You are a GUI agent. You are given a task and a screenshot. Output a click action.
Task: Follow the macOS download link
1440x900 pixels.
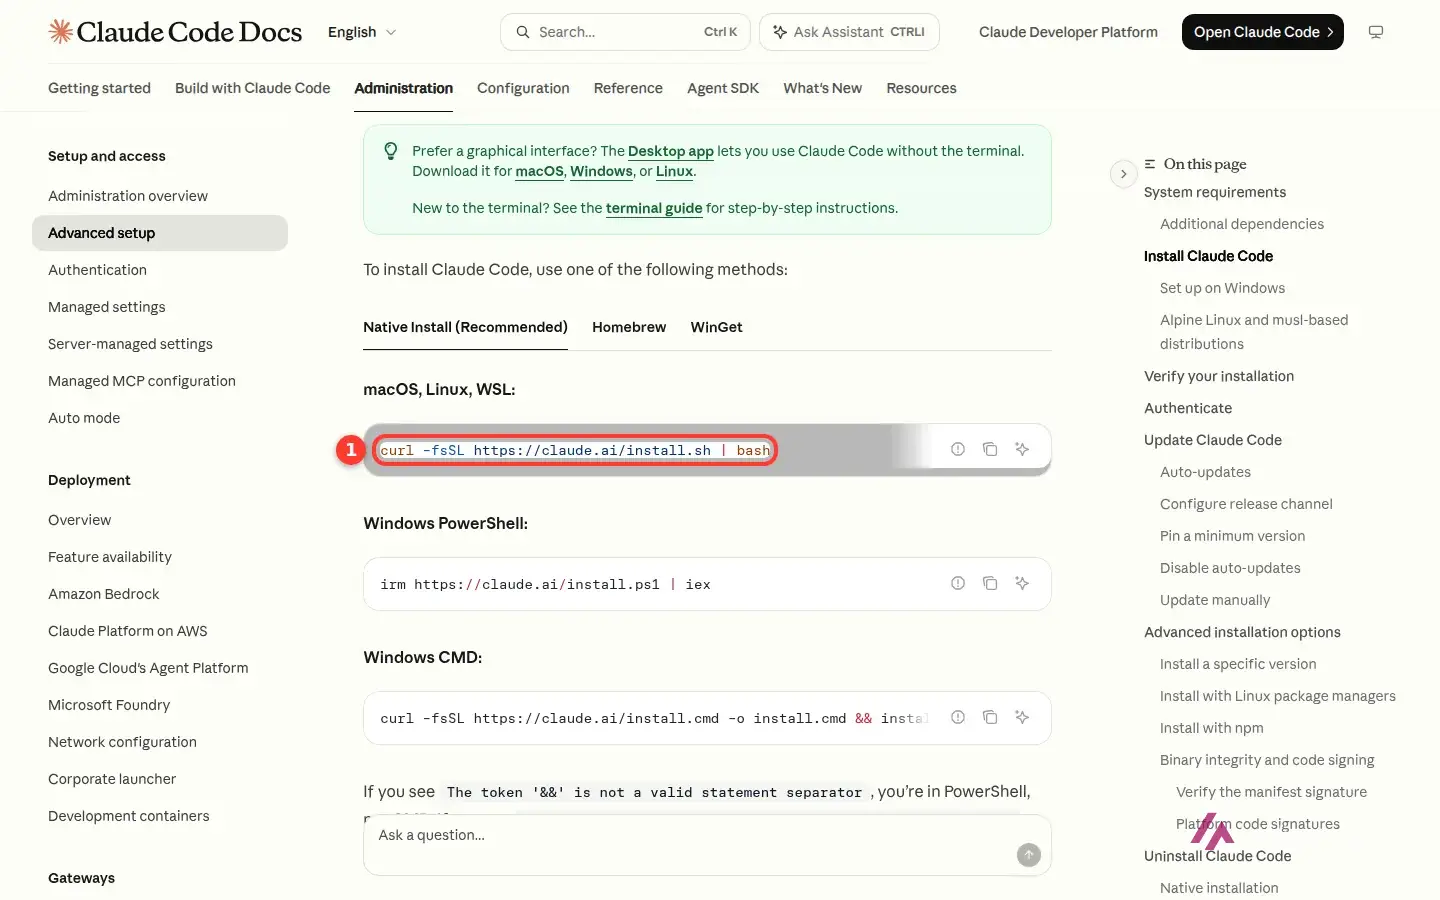pos(540,171)
